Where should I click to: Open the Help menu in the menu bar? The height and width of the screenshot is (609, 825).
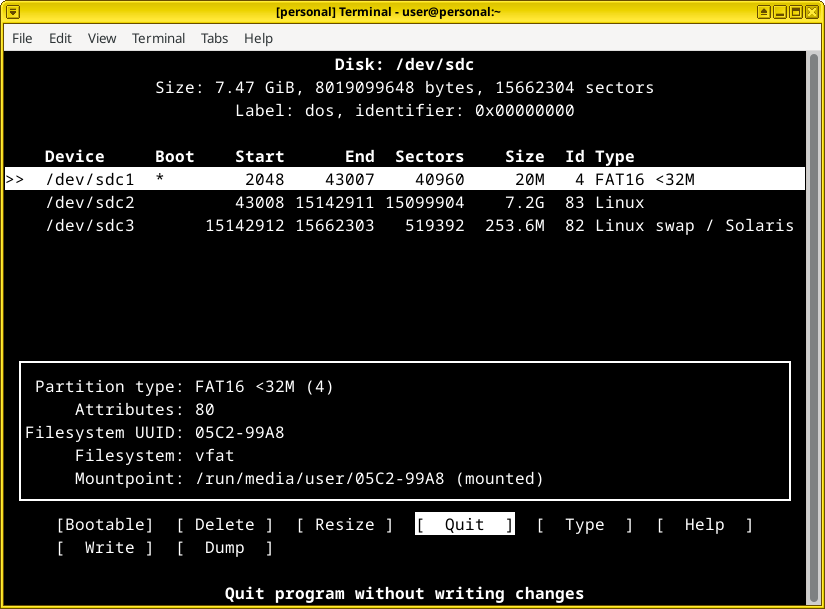[258, 38]
